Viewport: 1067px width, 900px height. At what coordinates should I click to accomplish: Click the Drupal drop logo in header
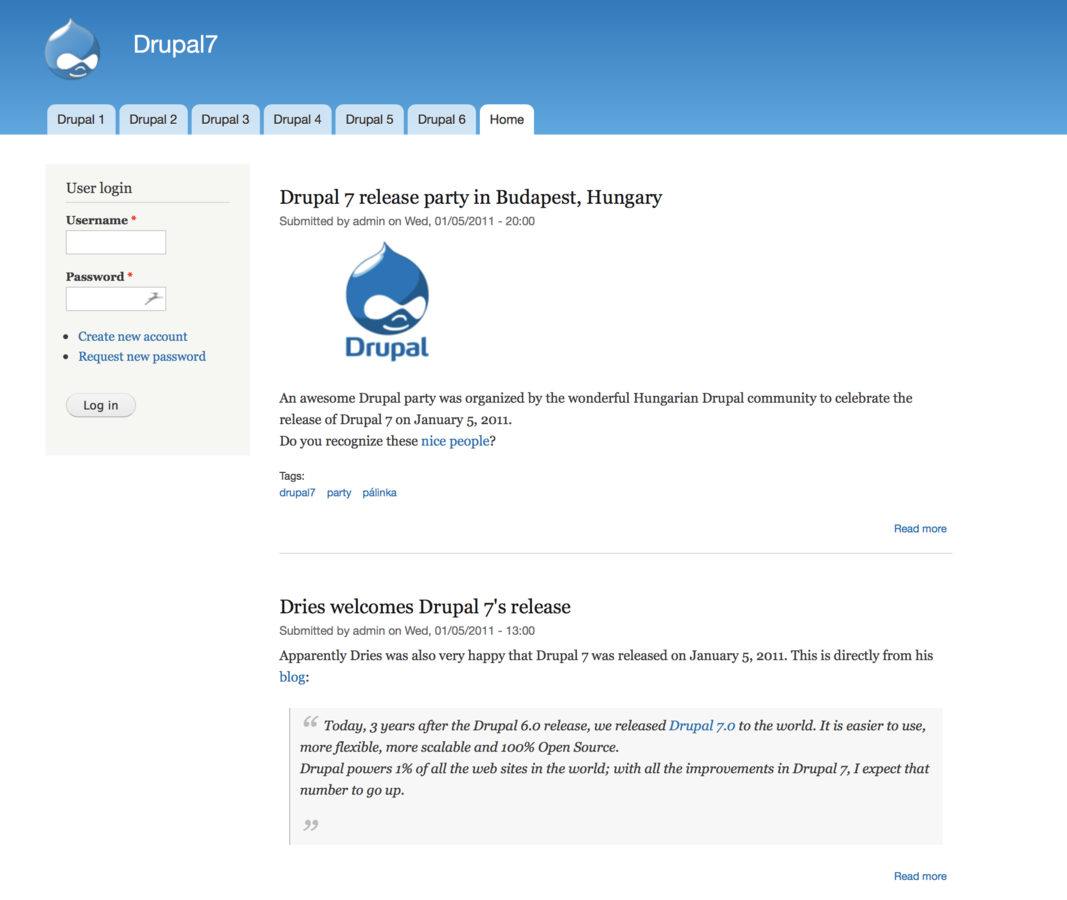pos(72,49)
